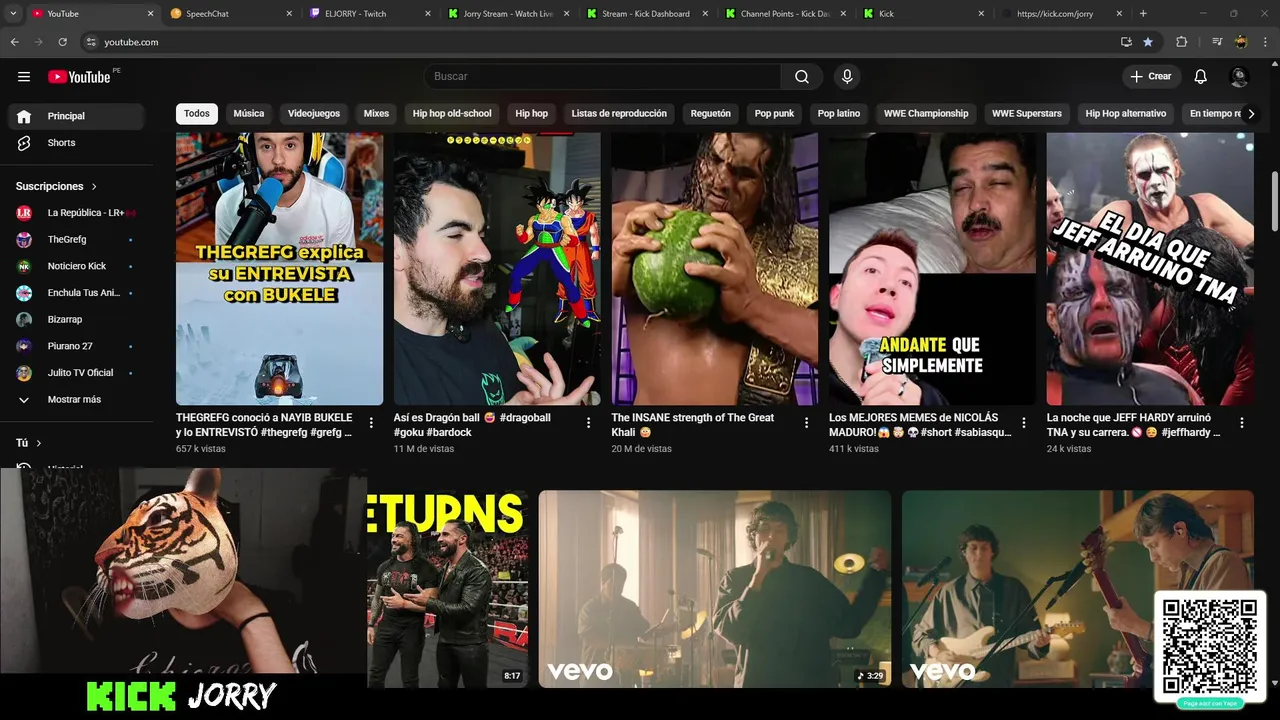
Task: Open the notifications bell
Action: tap(1201, 77)
